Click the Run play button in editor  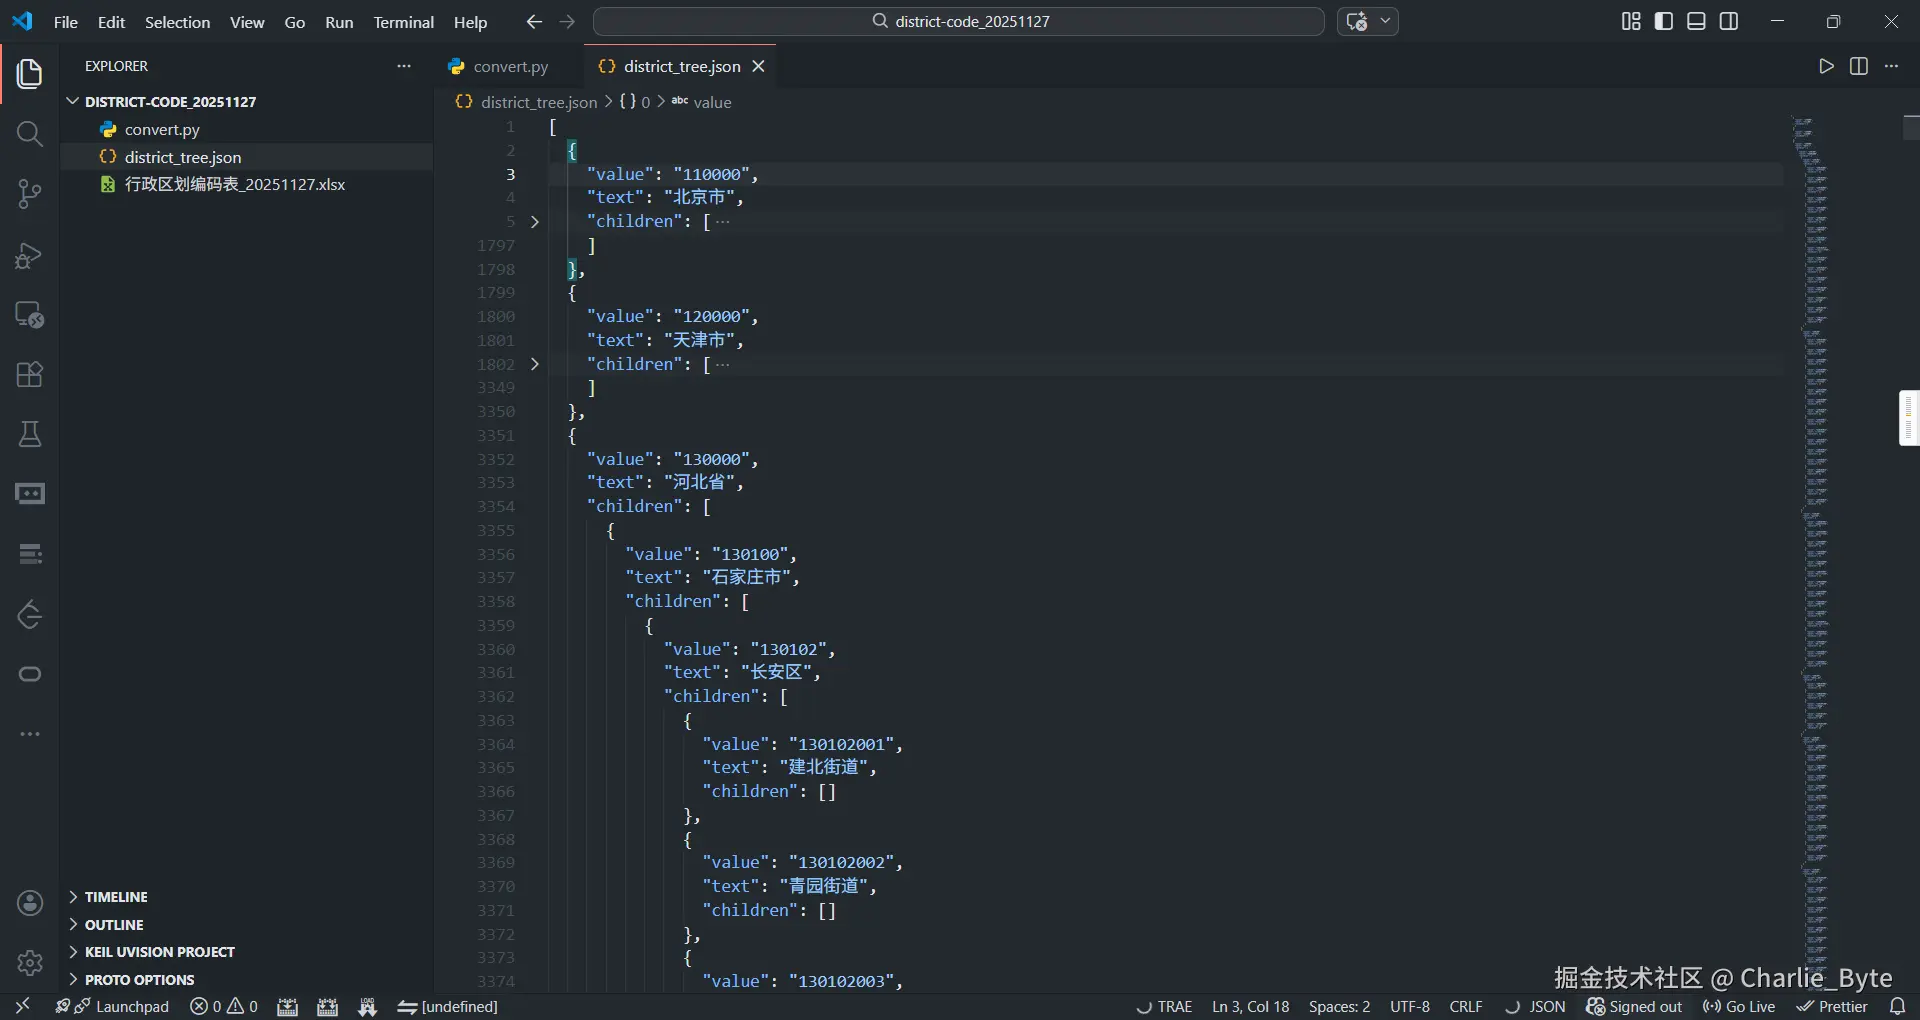click(1826, 66)
